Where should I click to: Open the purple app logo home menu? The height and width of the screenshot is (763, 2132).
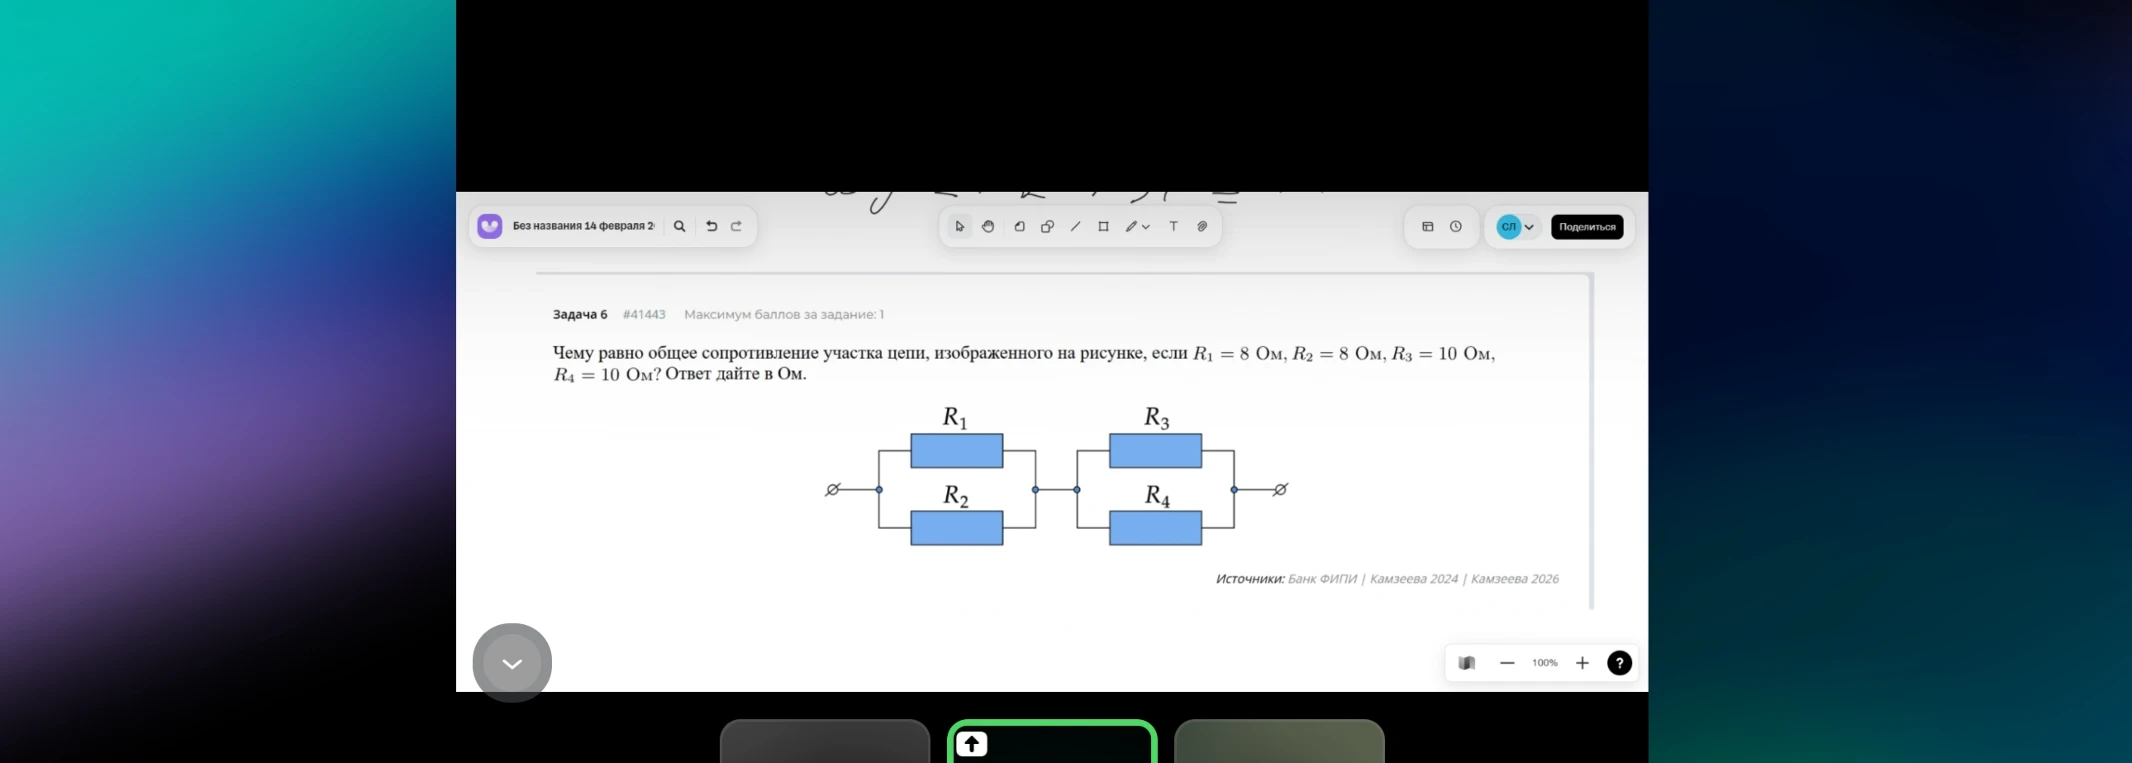(490, 227)
